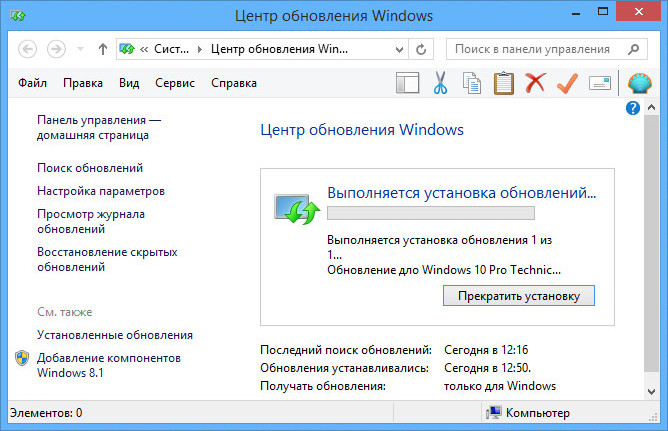Click the vertical scrollbar thumb
This screenshot has width=668, height=431.
pyautogui.click(x=651, y=244)
